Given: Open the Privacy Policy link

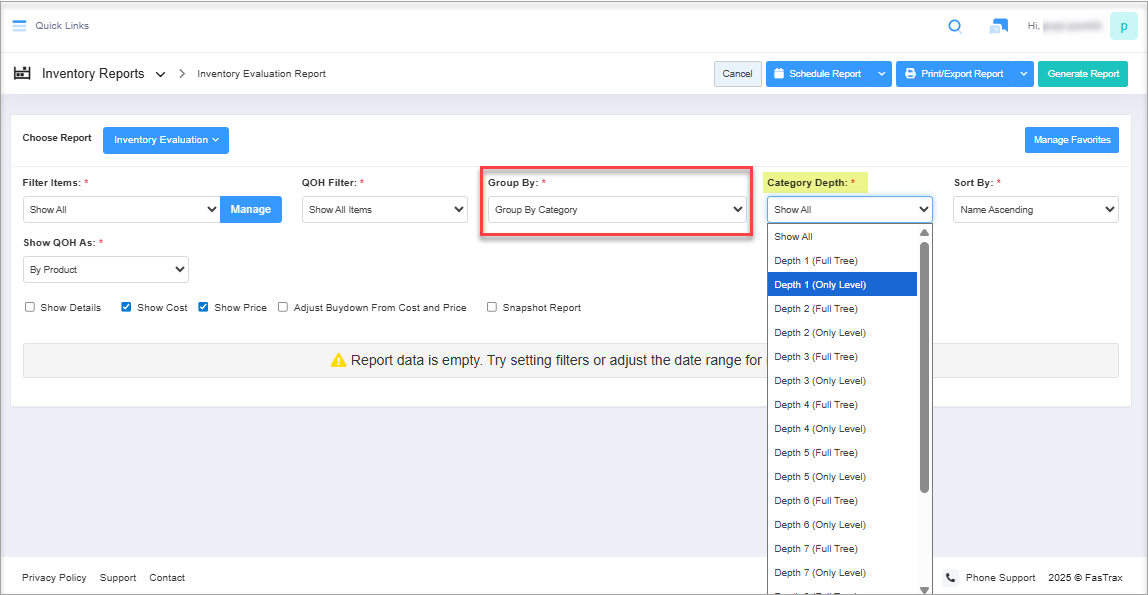Looking at the screenshot, I should tap(54, 578).
